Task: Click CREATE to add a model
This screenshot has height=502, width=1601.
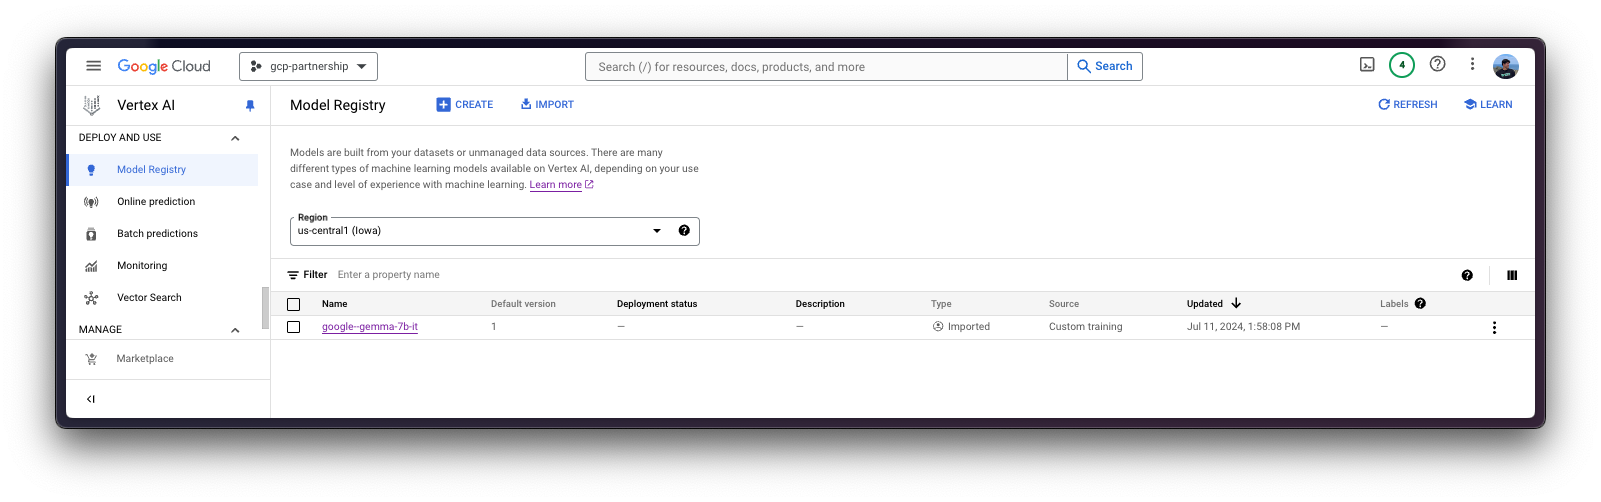Action: pos(465,105)
